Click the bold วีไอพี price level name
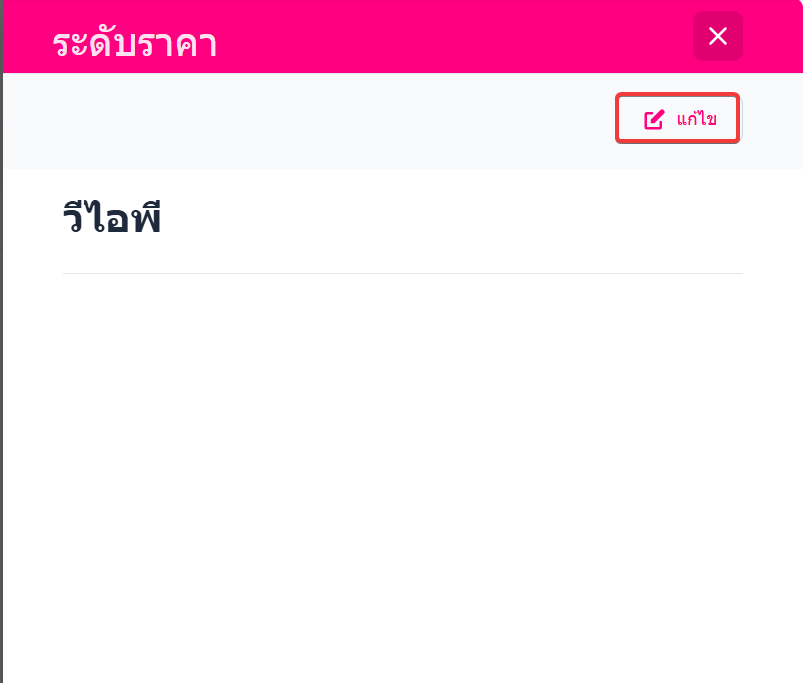 click(x=112, y=219)
